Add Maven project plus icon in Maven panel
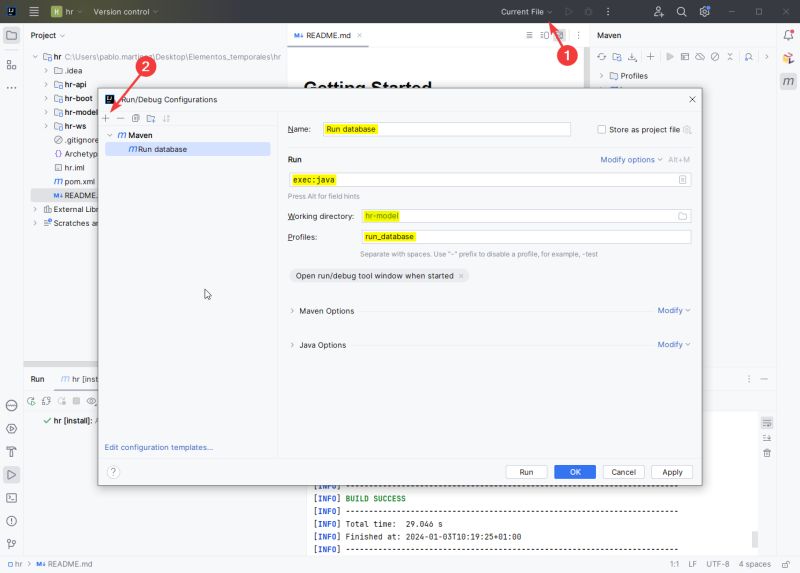This screenshot has height=573, width=800. 651,57
